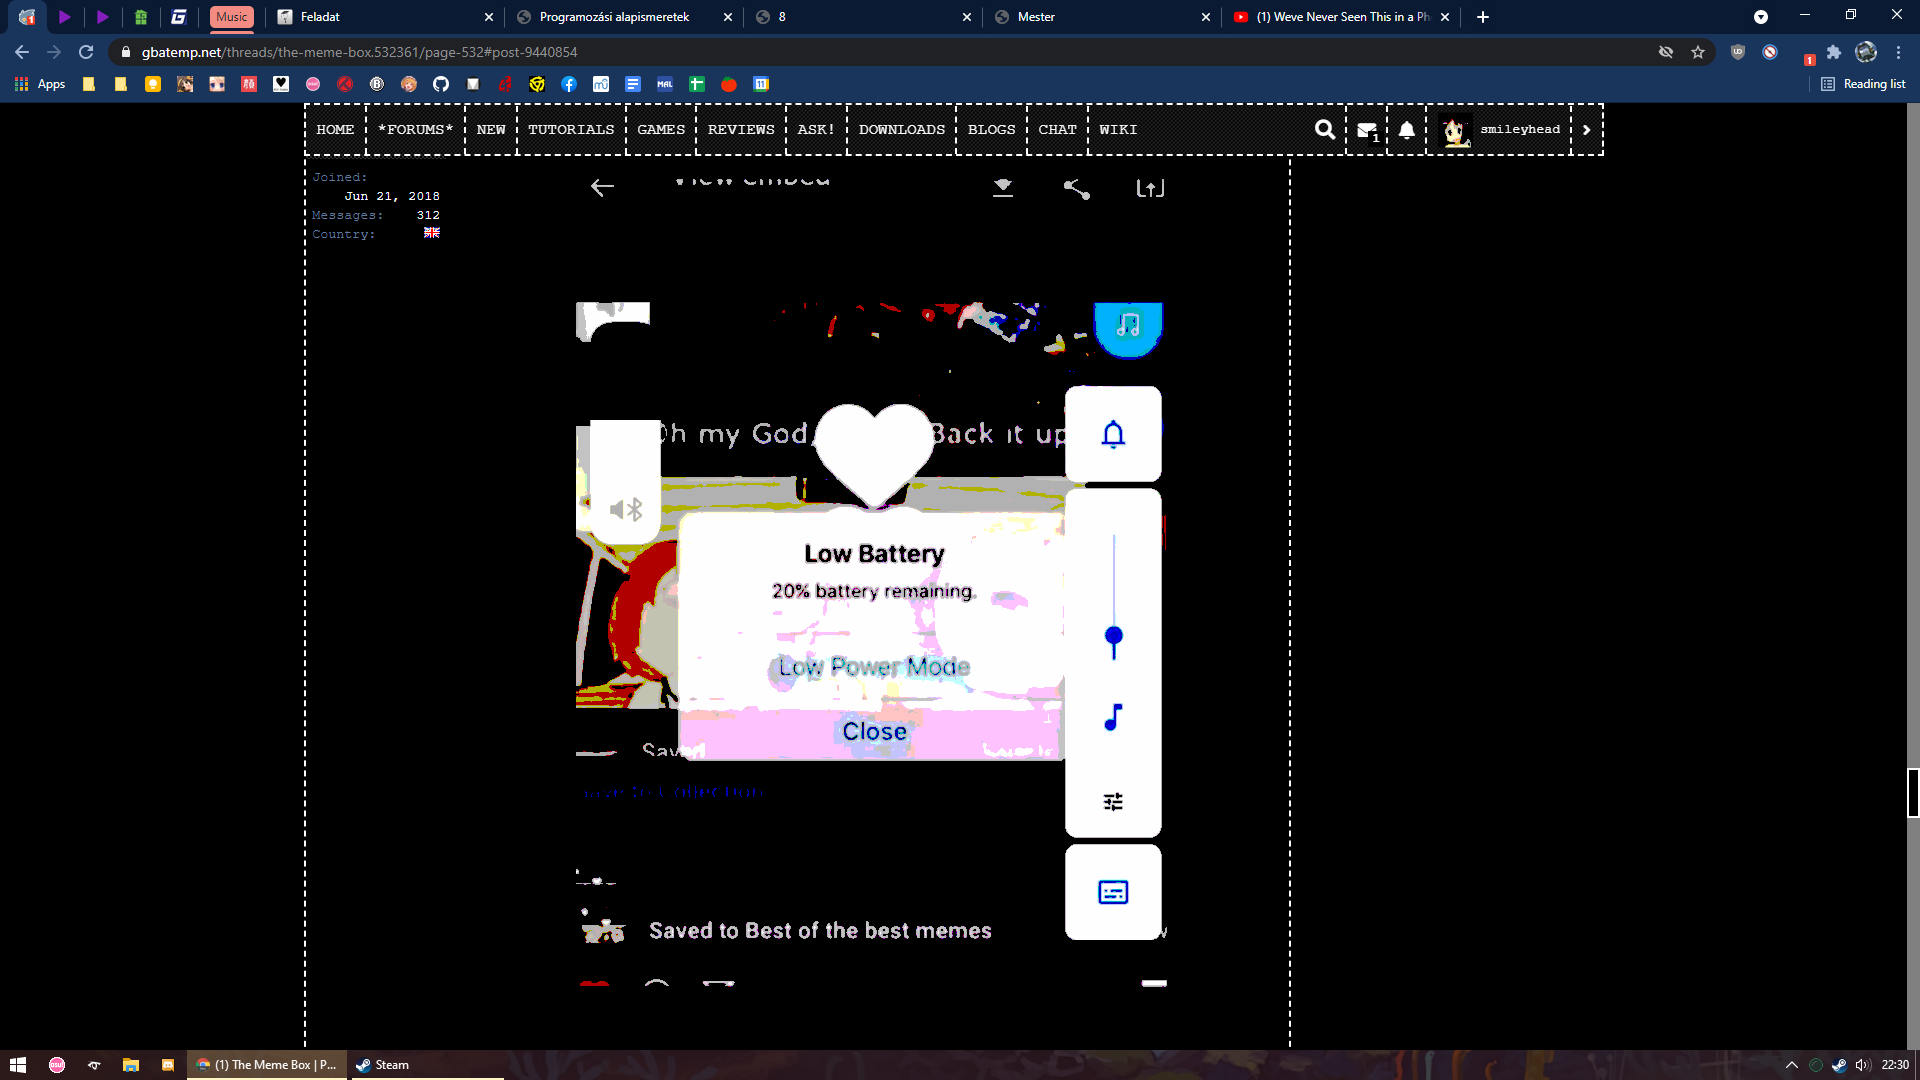Go to REVIEWS section

click(741, 129)
